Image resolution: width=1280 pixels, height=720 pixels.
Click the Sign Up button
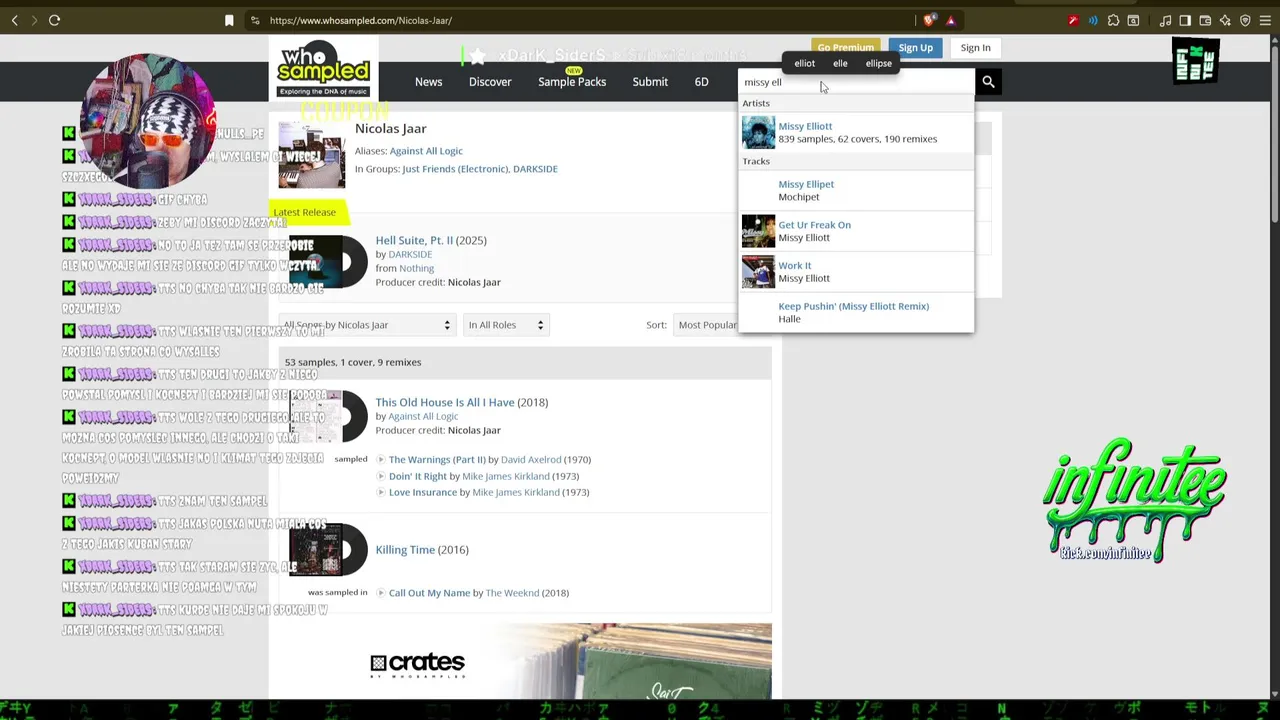pyautogui.click(x=915, y=48)
